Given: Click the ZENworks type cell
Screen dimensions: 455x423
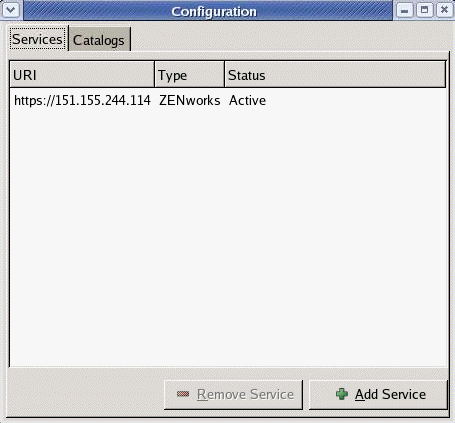Looking at the screenshot, I should point(189,100).
